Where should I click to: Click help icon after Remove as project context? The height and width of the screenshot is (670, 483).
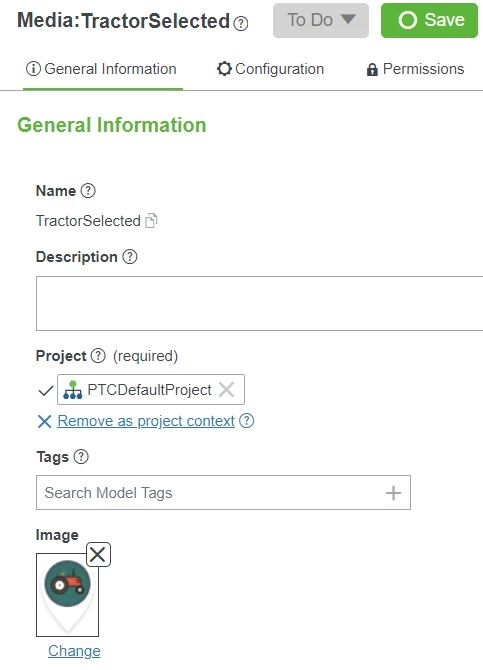247,421
